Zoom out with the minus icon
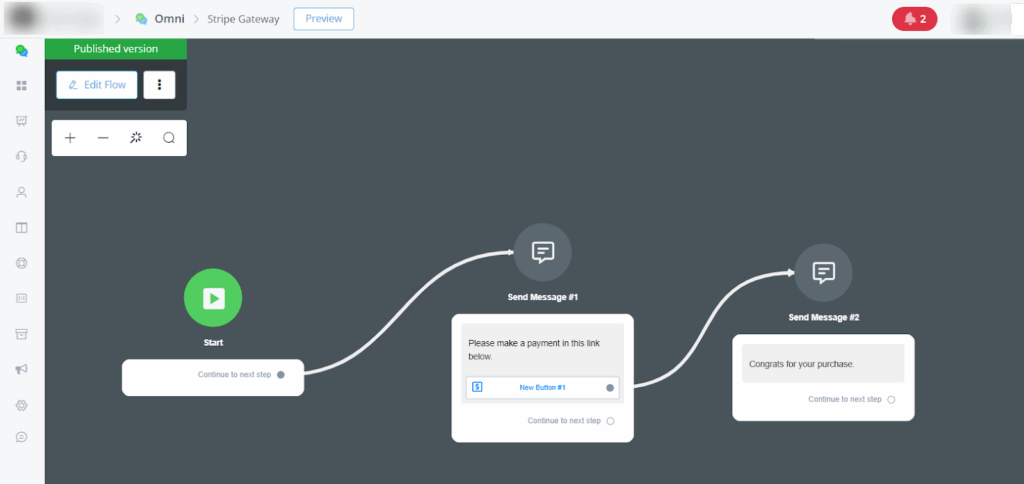The height and width of the screenshot is (484, 1024). point(103,138)
